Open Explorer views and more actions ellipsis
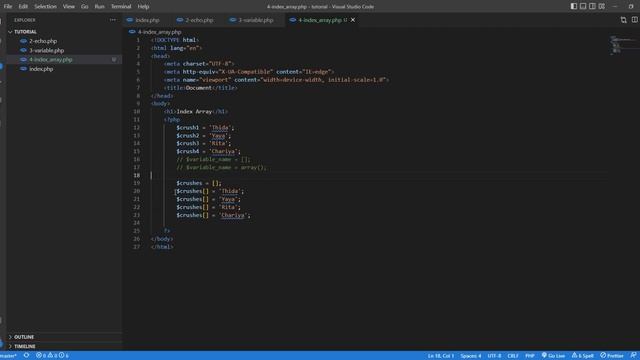The height and width of the screenshot is (360, 640). [113, 20]
